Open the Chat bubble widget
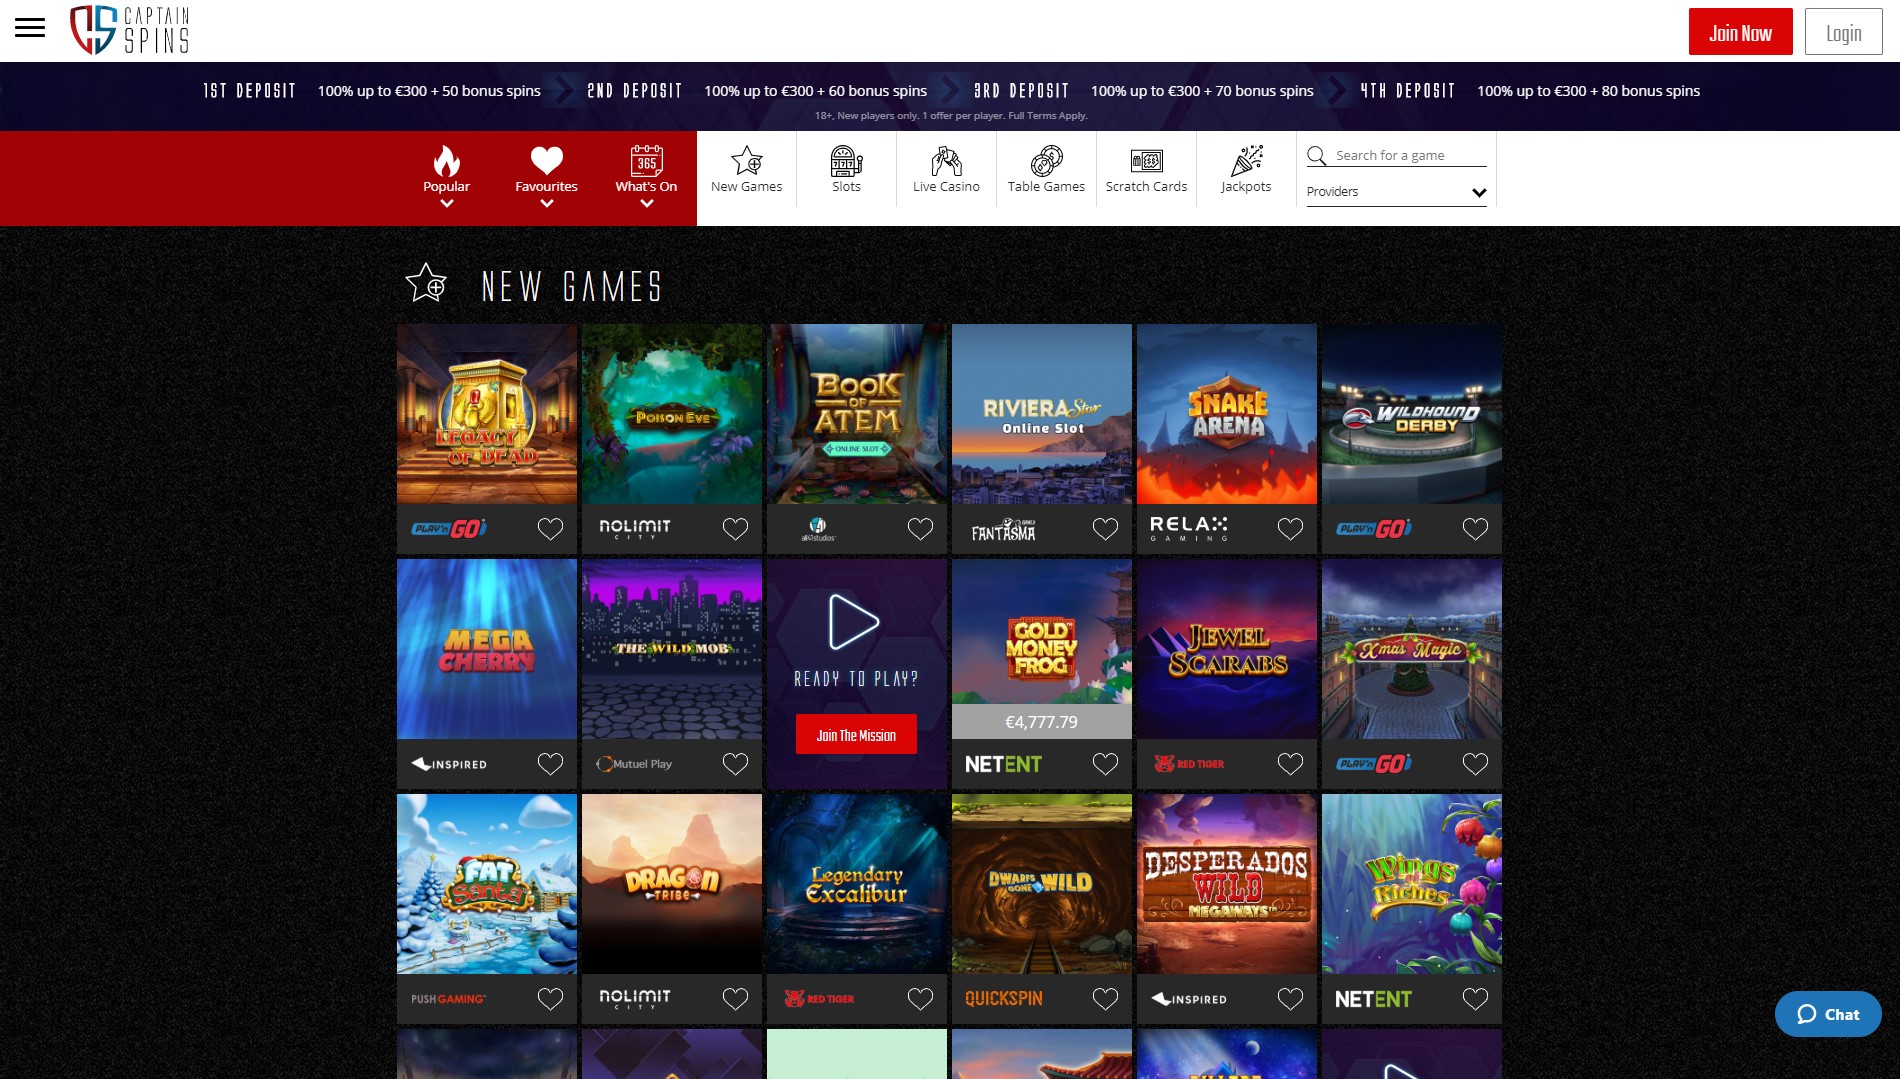 [x=1828, y=1014]
